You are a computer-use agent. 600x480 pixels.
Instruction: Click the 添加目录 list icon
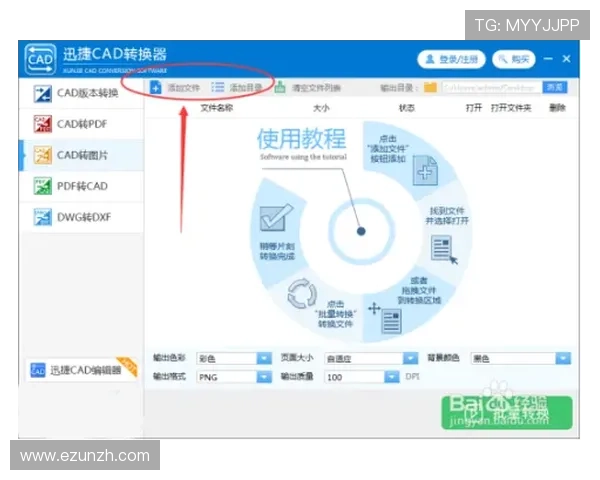218,87
